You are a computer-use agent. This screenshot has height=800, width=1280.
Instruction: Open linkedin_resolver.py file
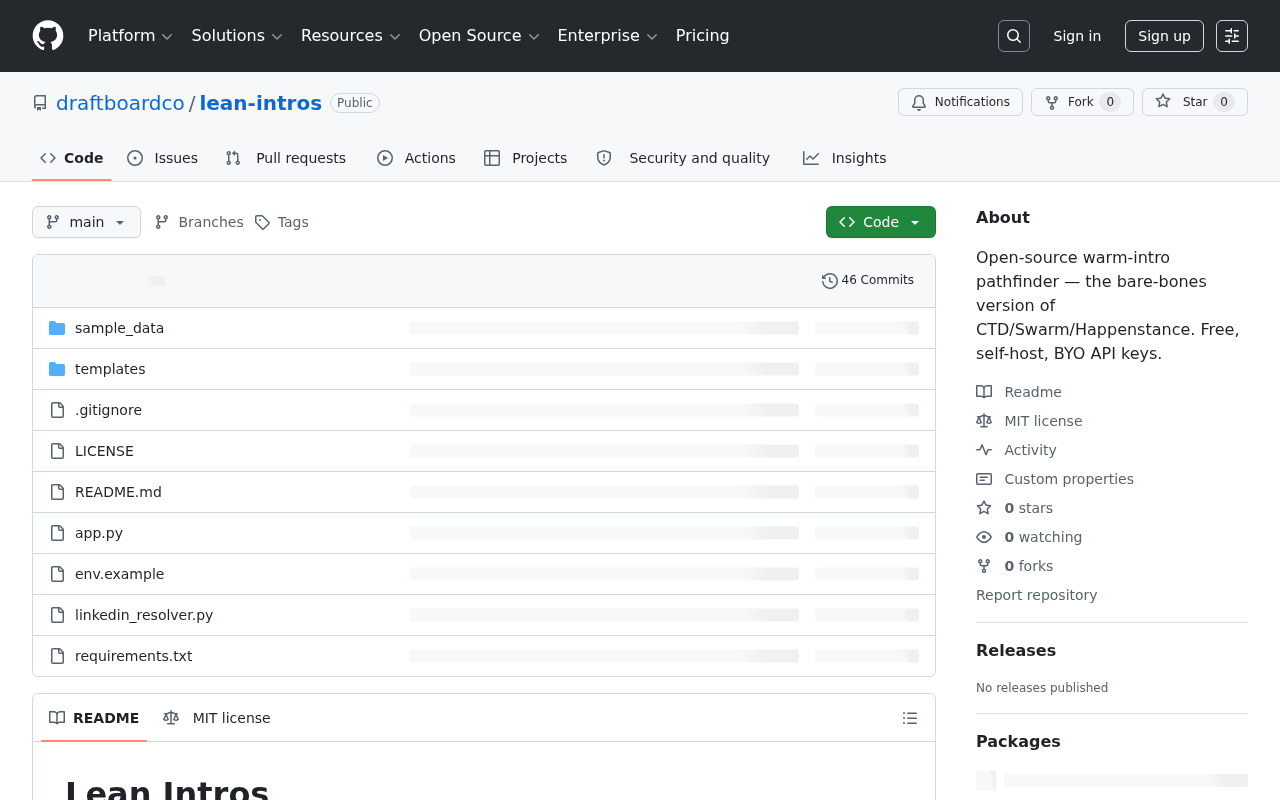pos(144,615)
